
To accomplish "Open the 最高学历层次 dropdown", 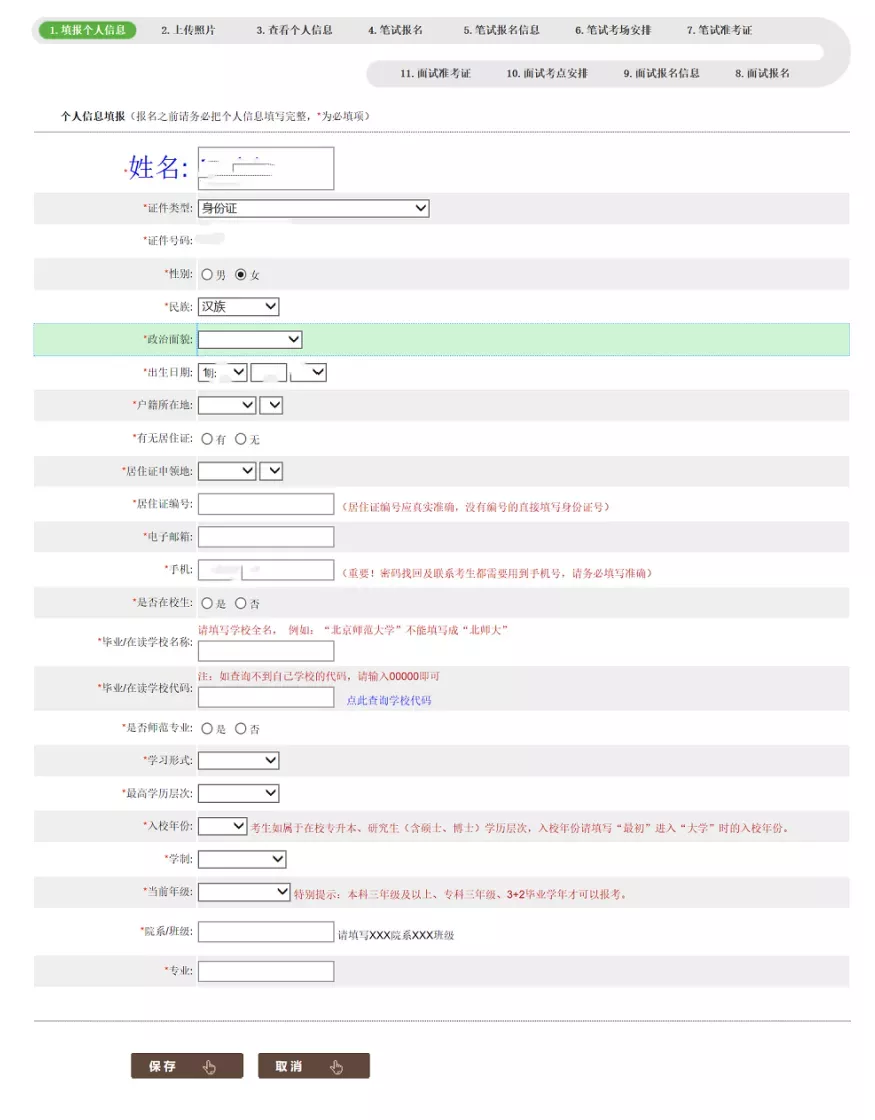I will [x=238, y=793].
